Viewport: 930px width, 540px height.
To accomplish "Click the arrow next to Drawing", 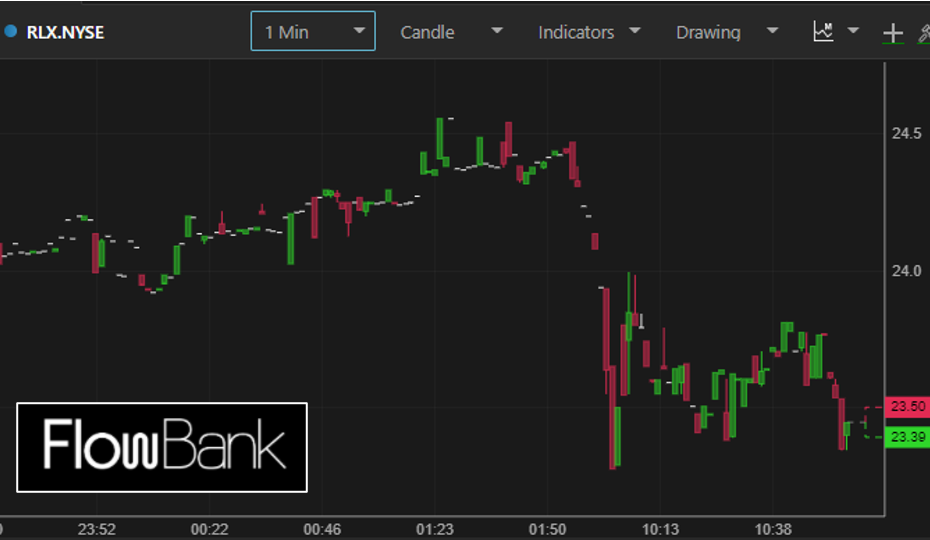I will (772, 31).
